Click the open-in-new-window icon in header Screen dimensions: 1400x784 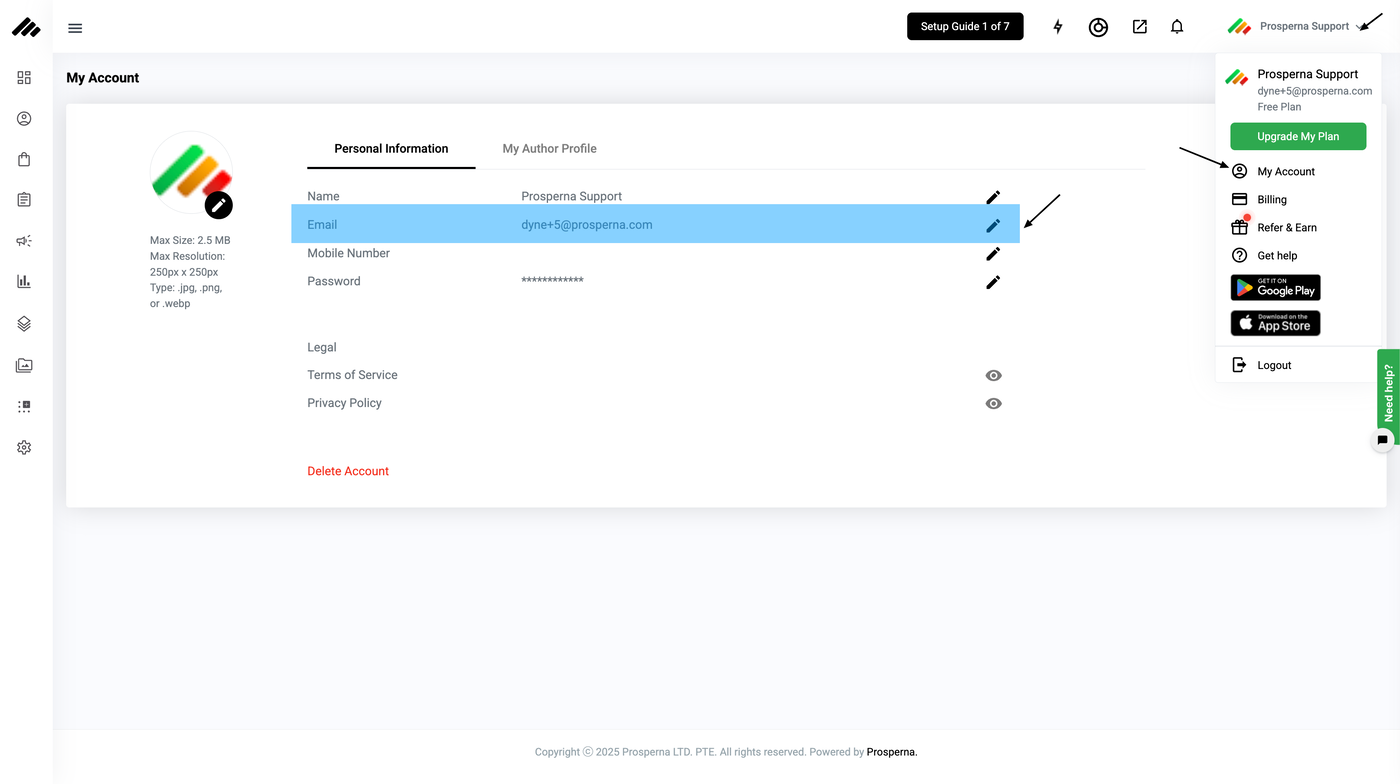click(1139, 27)
